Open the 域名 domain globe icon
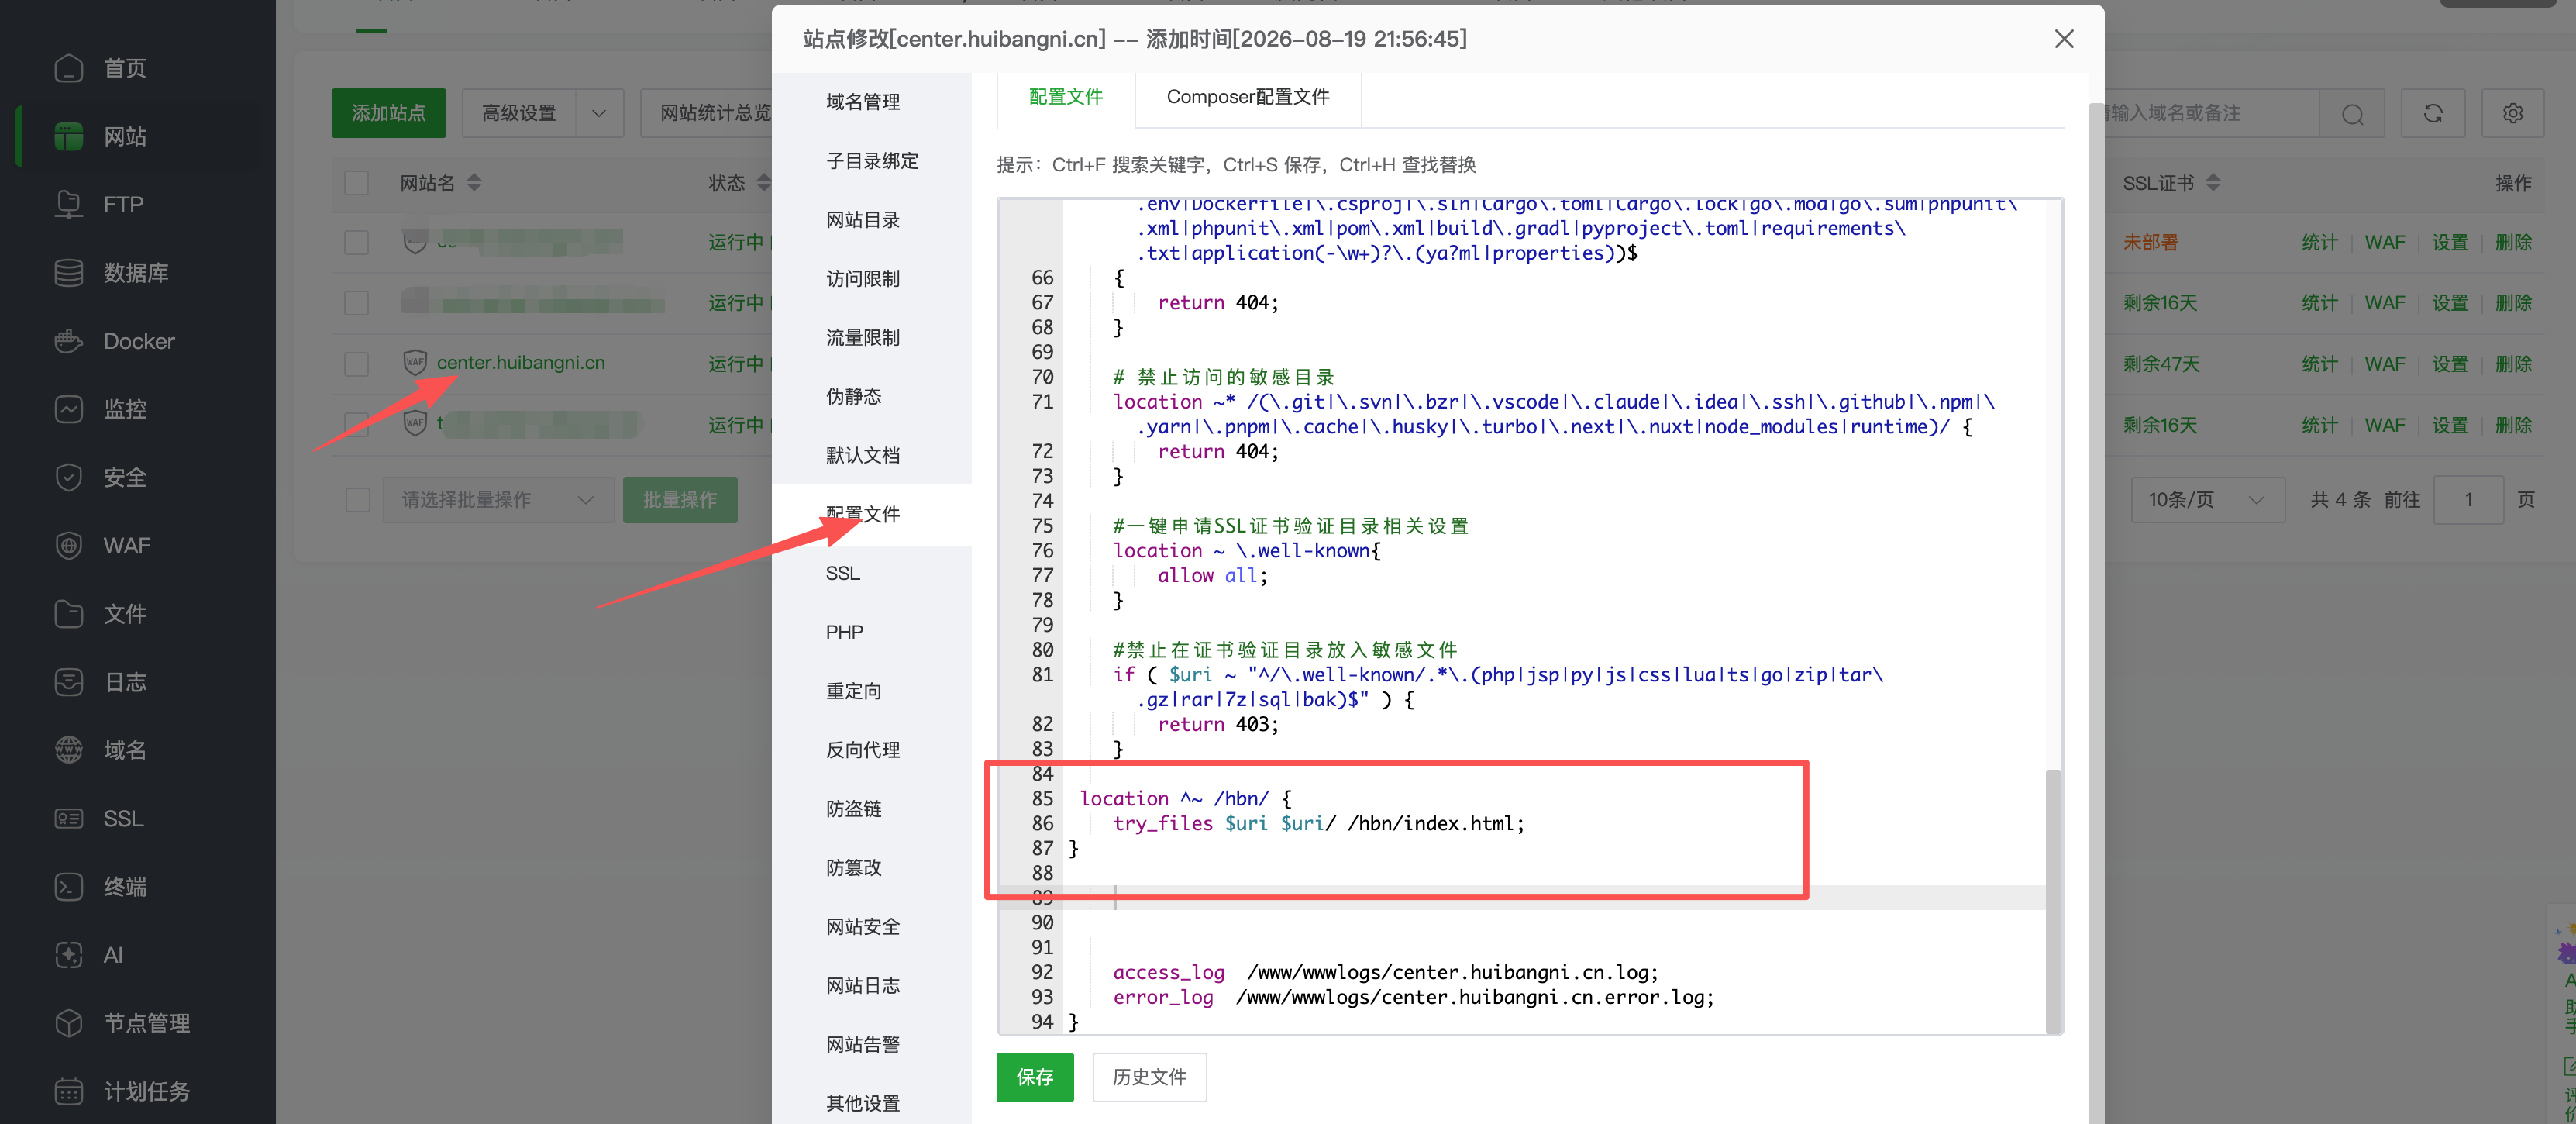This screenshot has width=2576, height=1124. pyautogui.click(x=69, y=750)
